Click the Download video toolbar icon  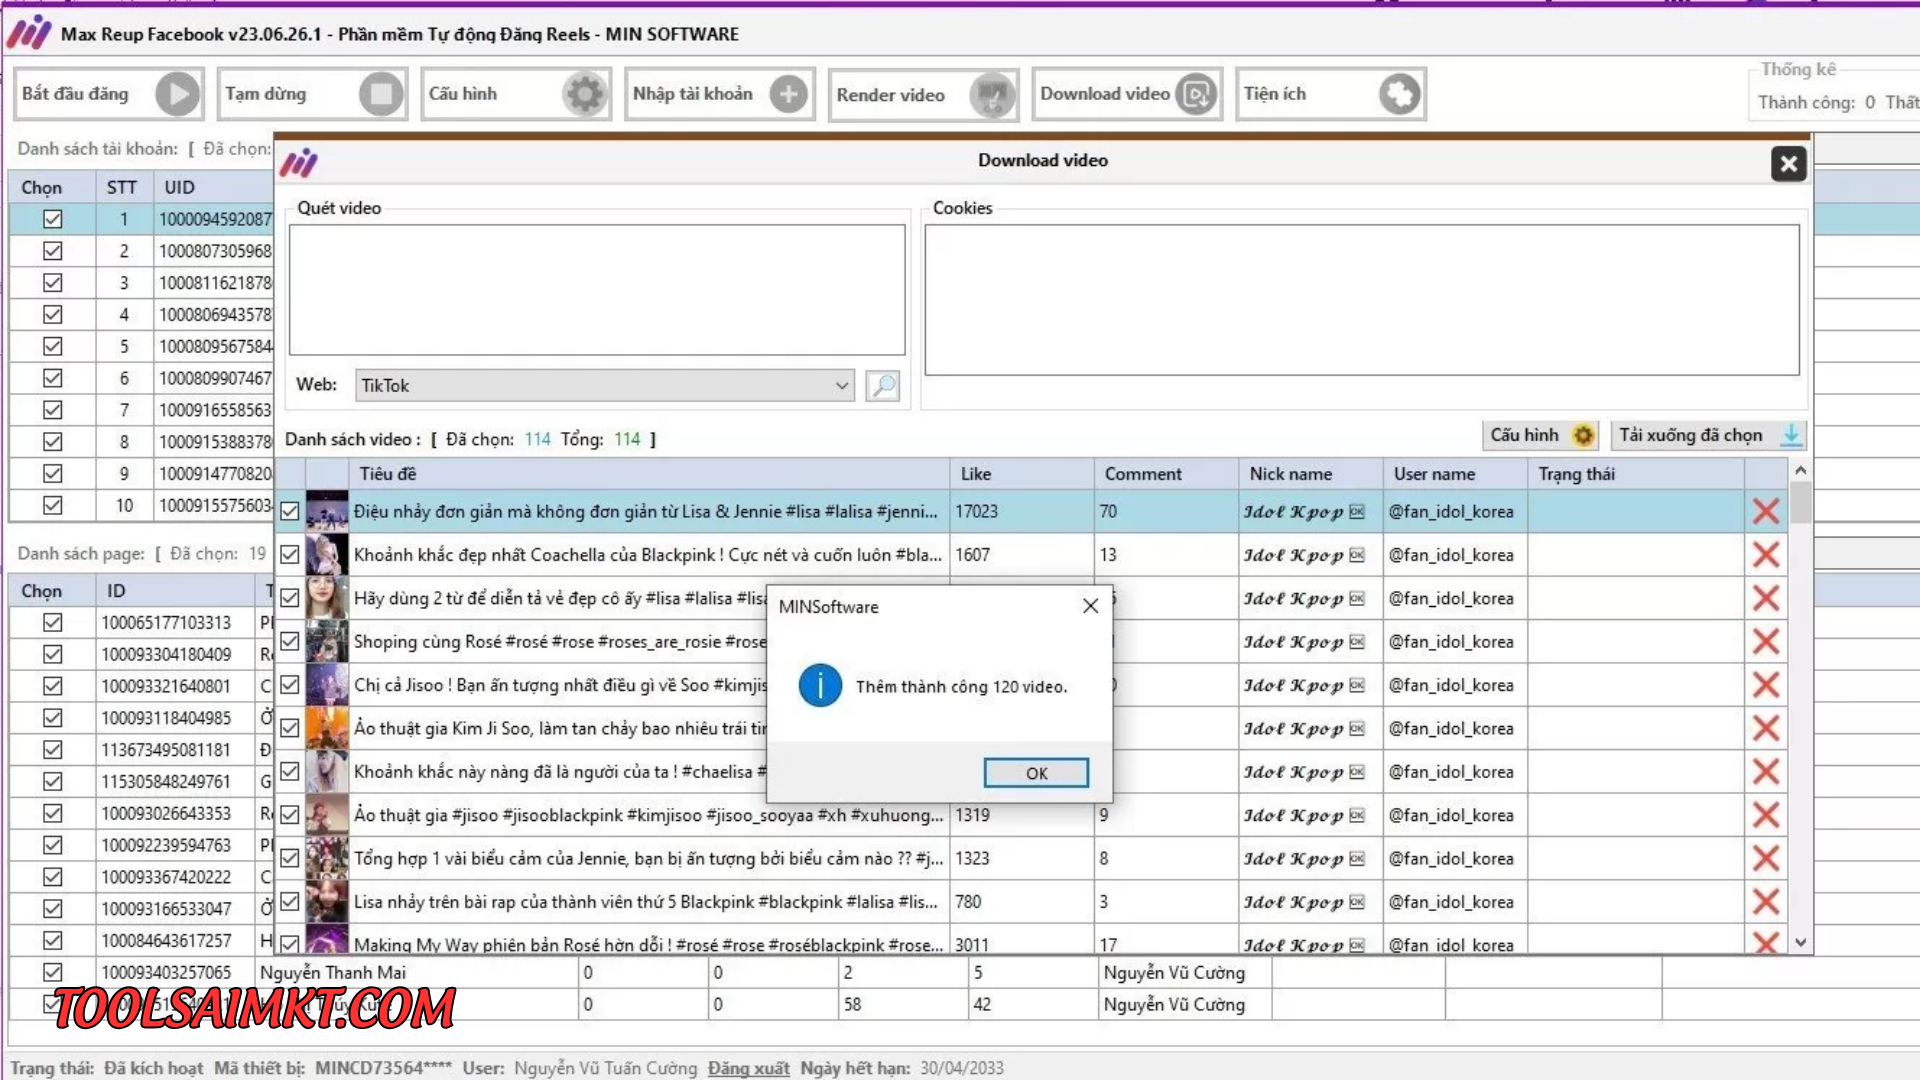tap(1196, 94)
